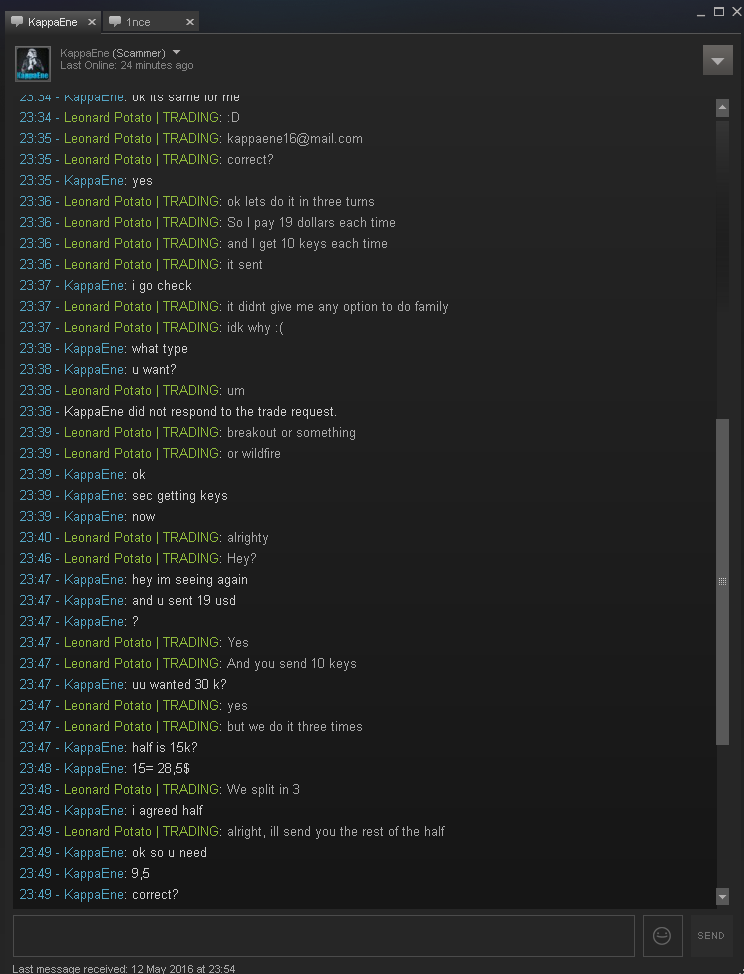Click the KappaEne (Scammer) name header
This screenshot has width=744, height=974.
coord(113,53)
